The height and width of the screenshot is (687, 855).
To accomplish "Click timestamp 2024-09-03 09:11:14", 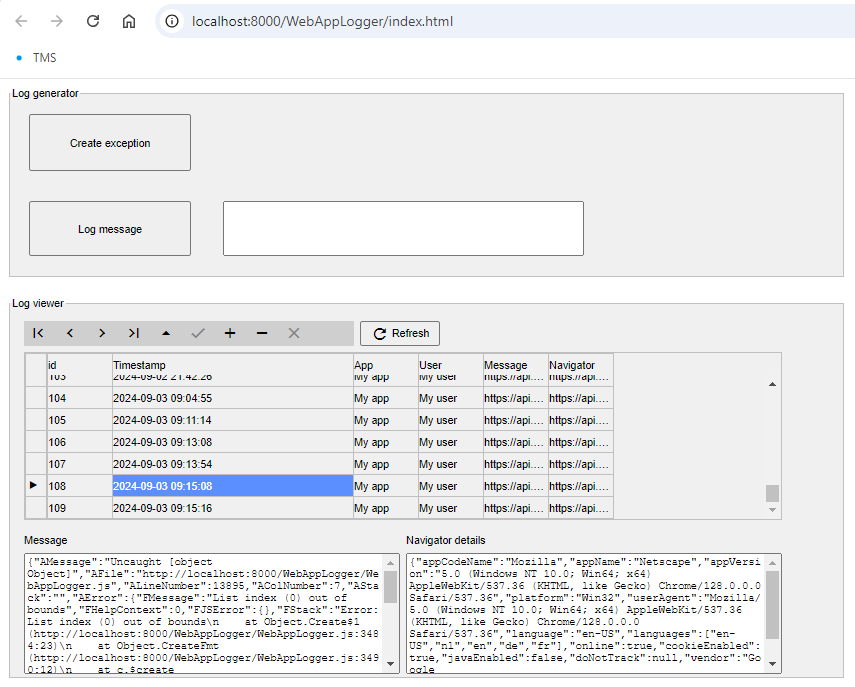I will click(x=232, y=420).
